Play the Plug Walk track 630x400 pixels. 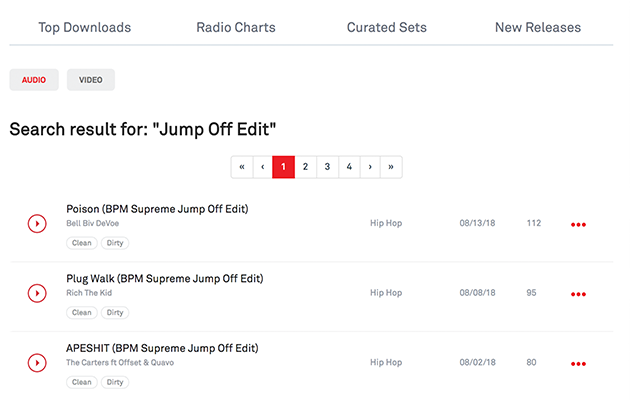pos(37,293)
